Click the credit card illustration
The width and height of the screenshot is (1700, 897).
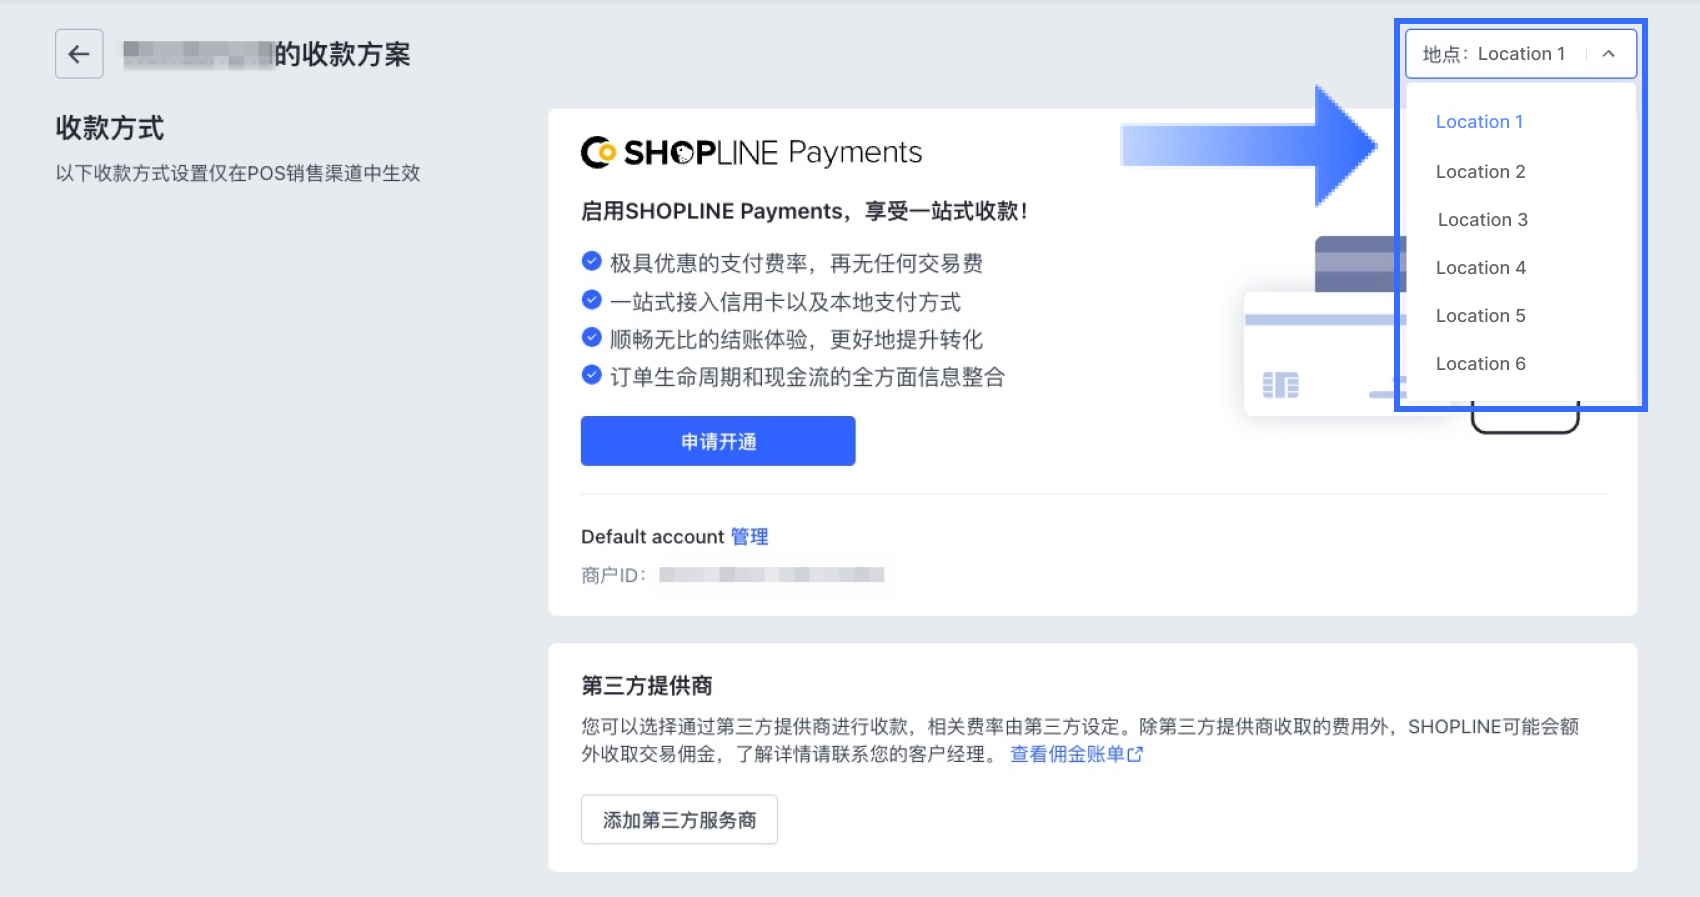tap(1327, 335)
